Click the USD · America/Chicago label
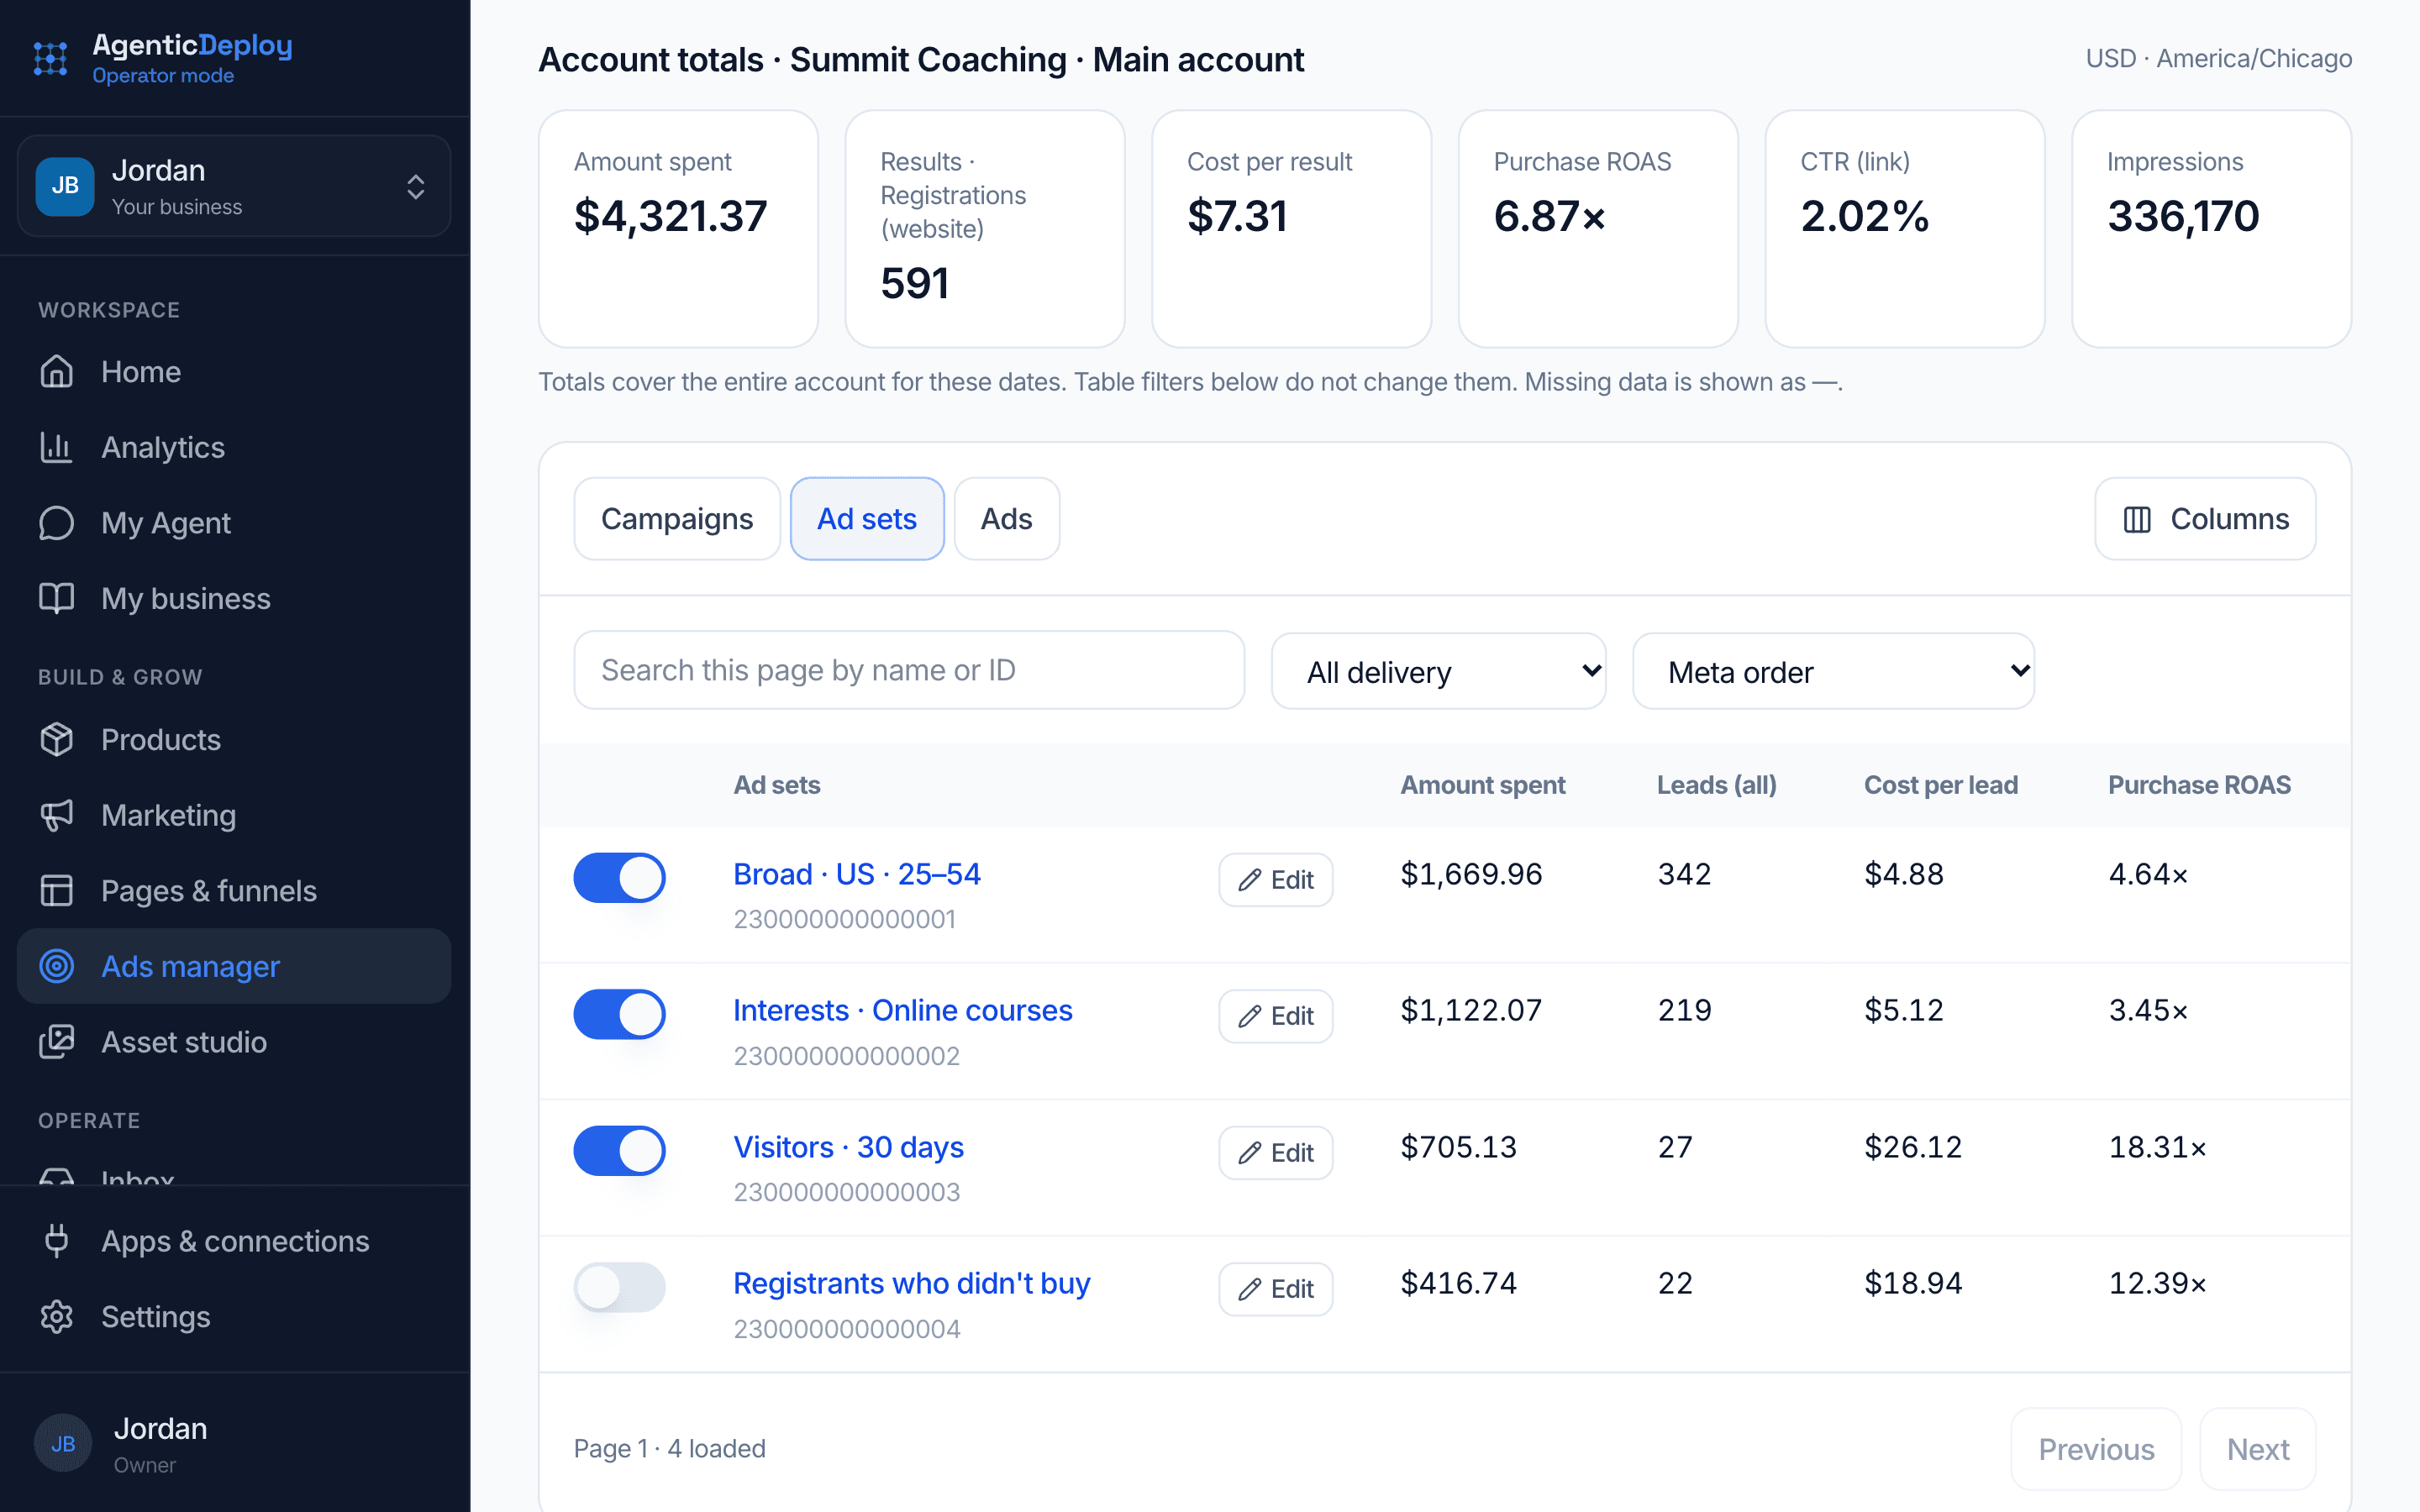Screen dimensions: 2420x1512 point(2218,59)
